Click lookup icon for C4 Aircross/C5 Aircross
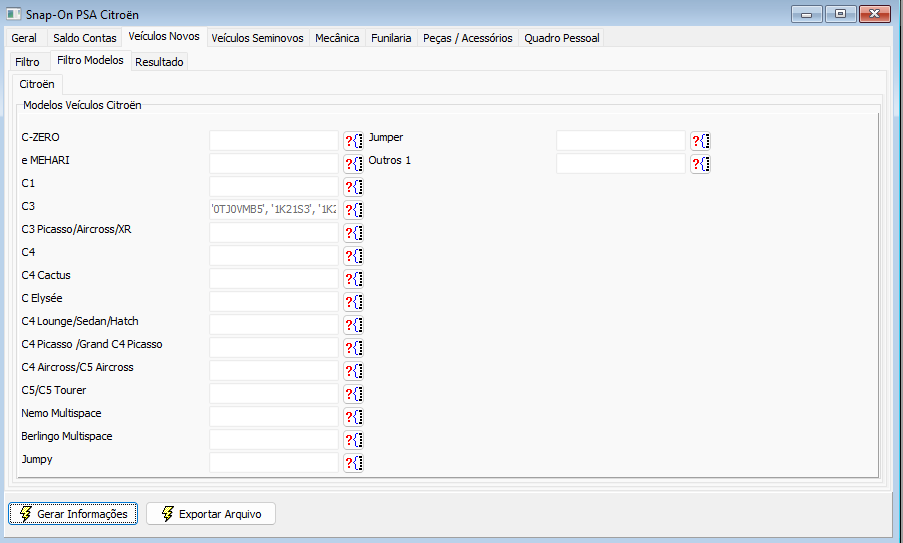The height and width of the screenshot is (543, 903). [x=354, y=371]
